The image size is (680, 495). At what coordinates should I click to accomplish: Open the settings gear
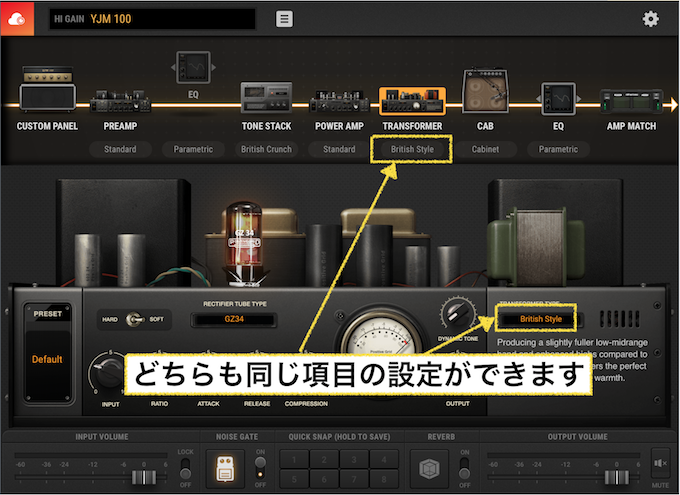pos(650,19)
